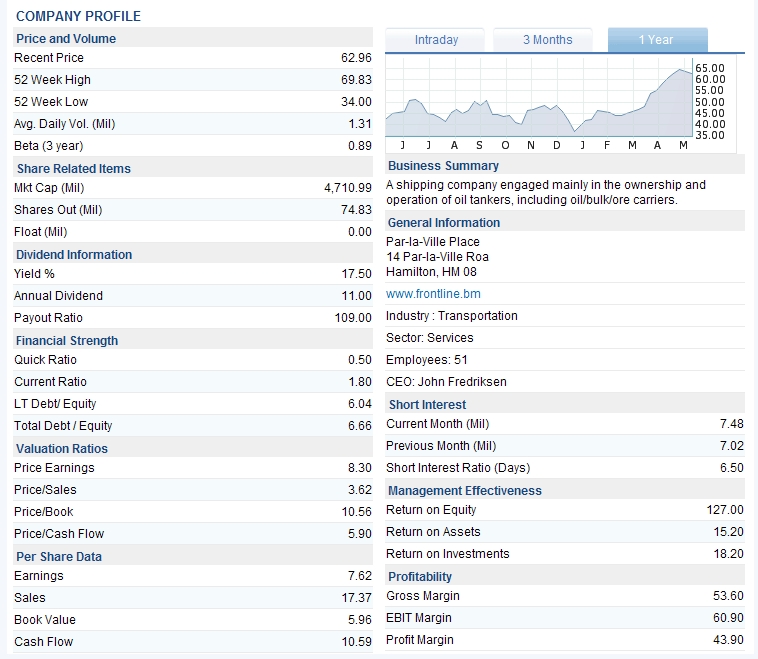Click the Current Month (Mil) value 7.48

pos(731,424)
